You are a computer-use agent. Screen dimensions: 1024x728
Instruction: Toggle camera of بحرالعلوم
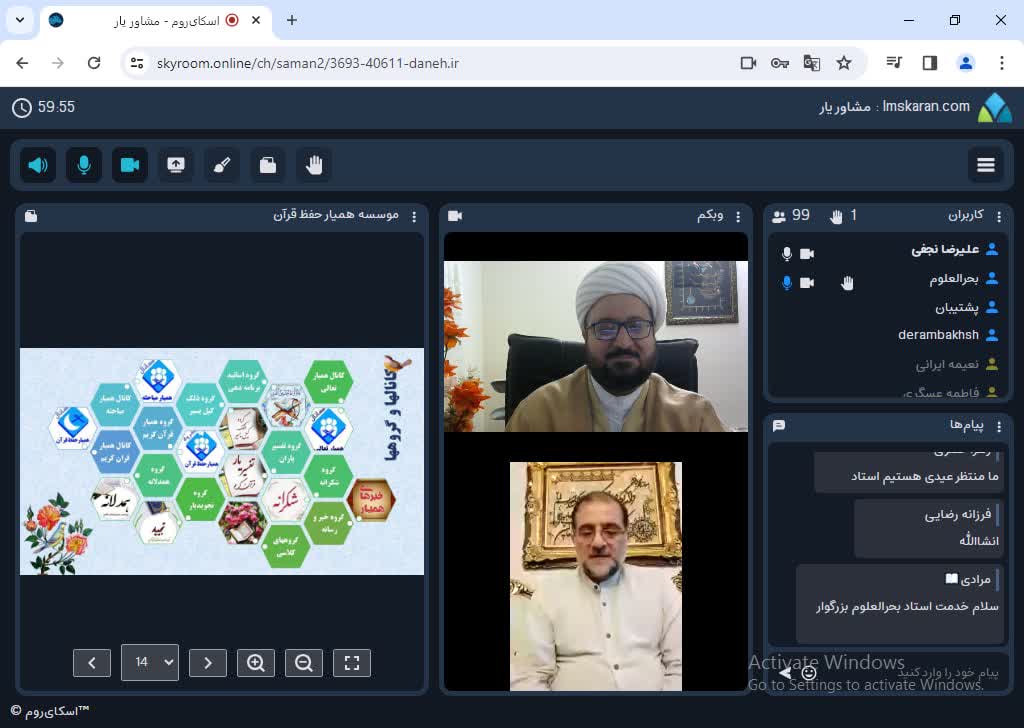807,283
